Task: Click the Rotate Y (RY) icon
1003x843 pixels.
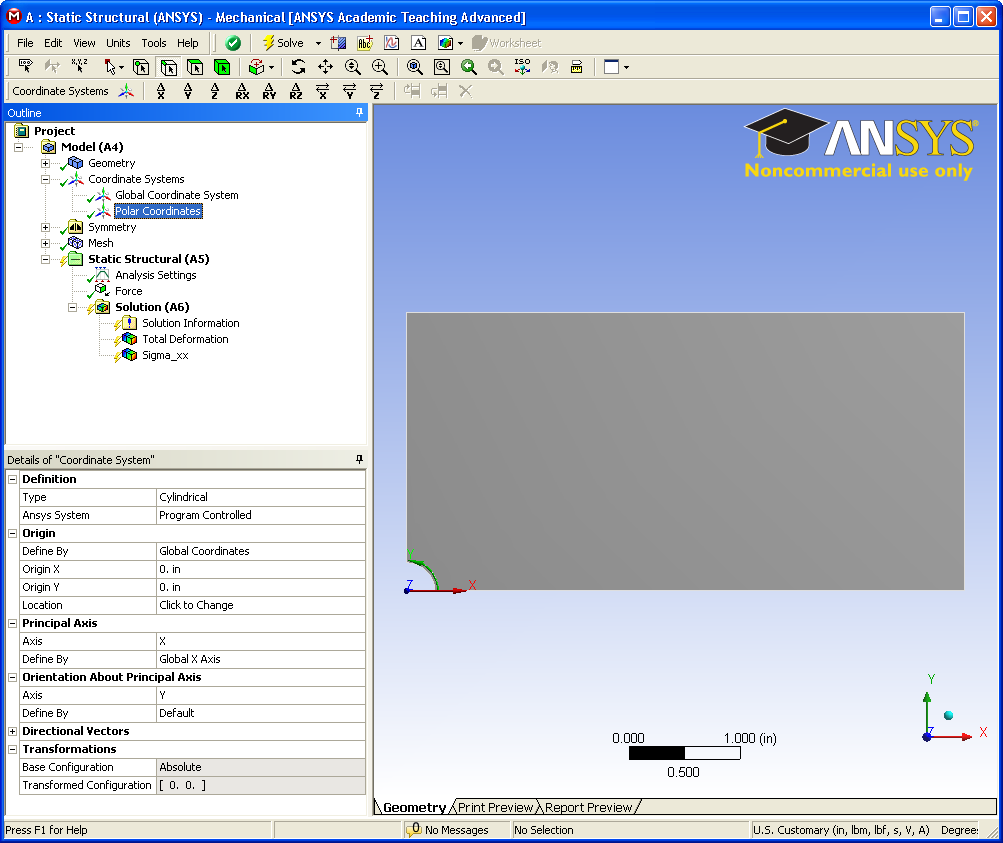Action: click(269, 91)
